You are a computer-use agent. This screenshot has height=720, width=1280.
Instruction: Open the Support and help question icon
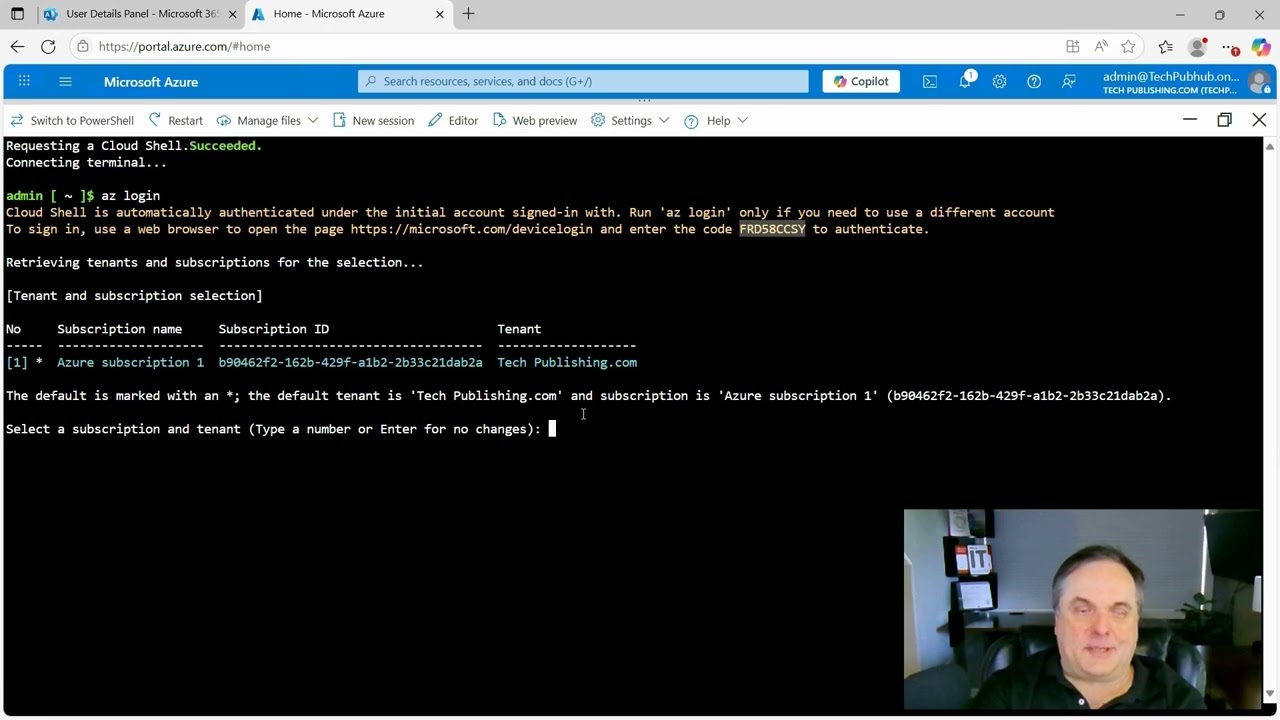pyautogui.click(x=1034, y=81)
